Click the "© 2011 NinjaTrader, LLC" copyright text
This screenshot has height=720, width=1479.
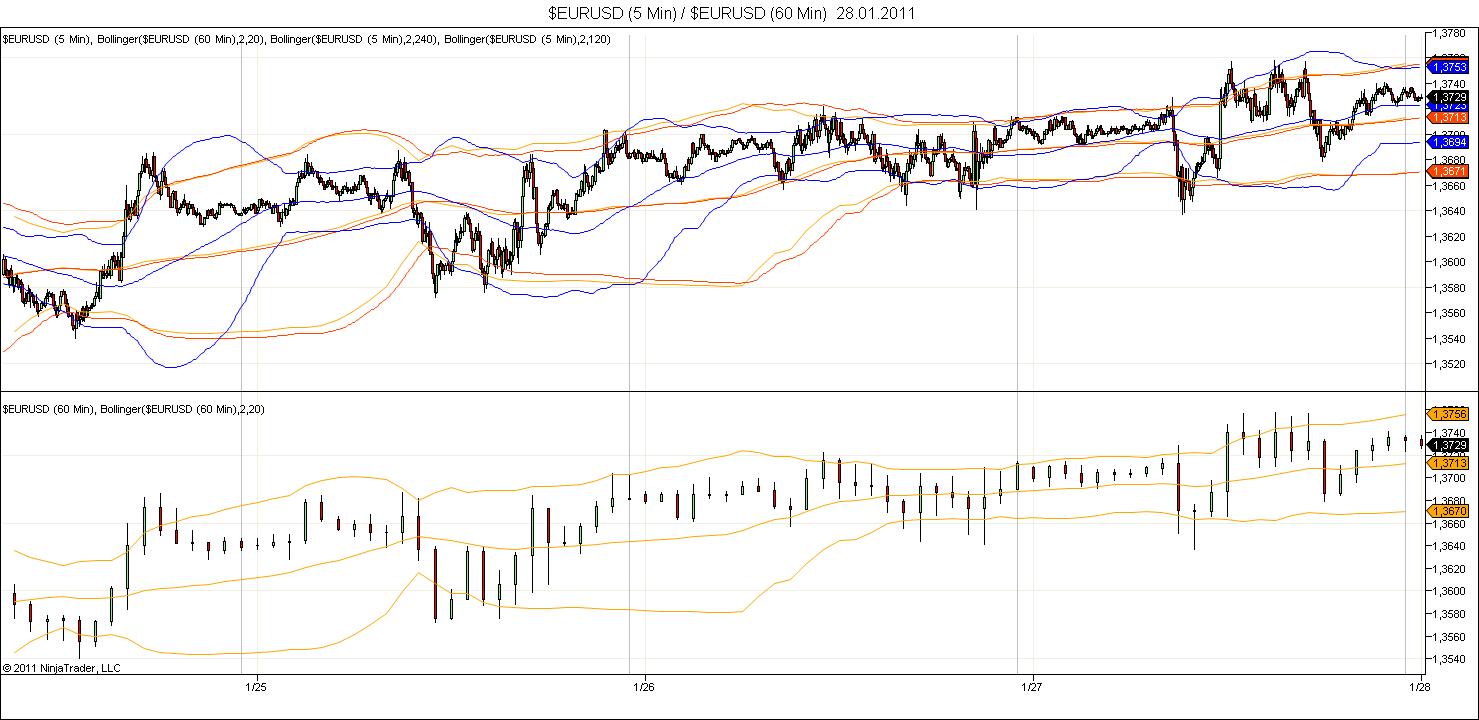point(62,668)
